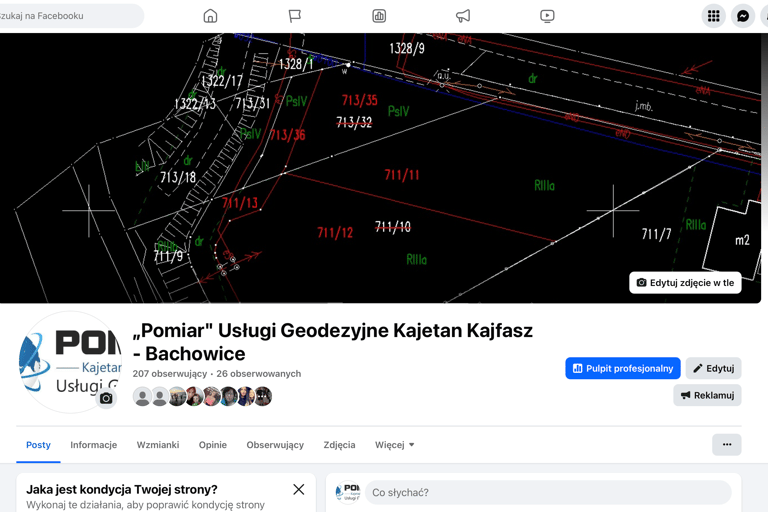Switch to the Posty tab
Viewport: 768px width, 512px height.
pos(38,445)
